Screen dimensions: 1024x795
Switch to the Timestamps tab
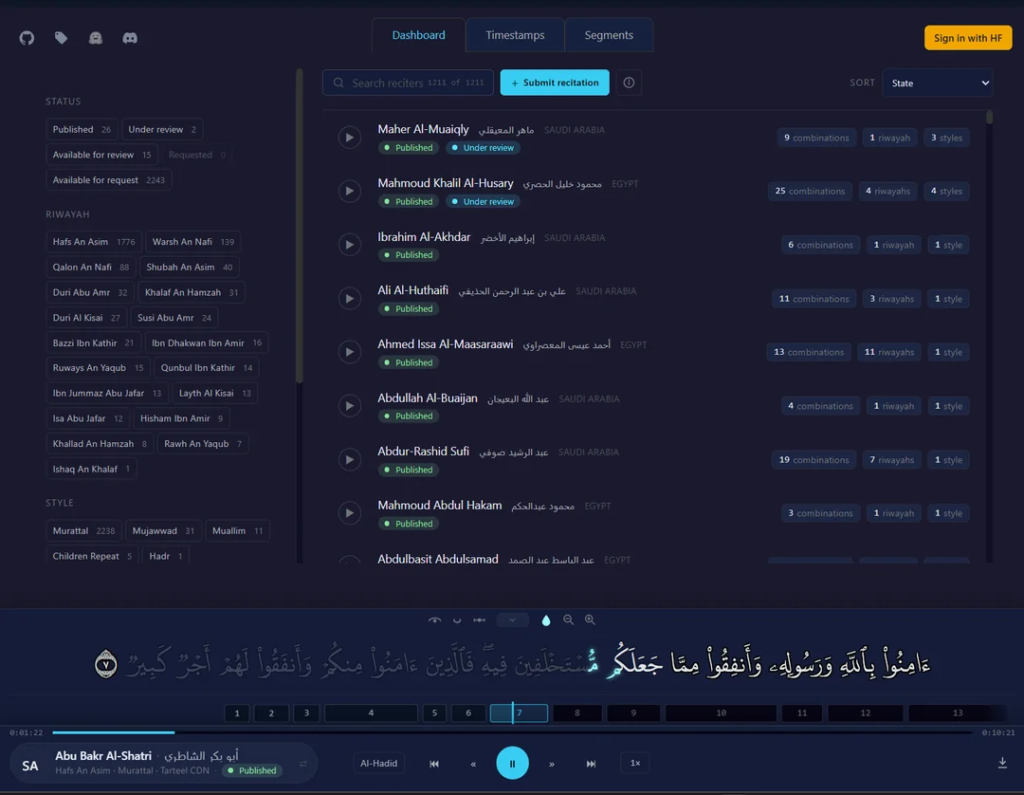(x=515, y=35)
